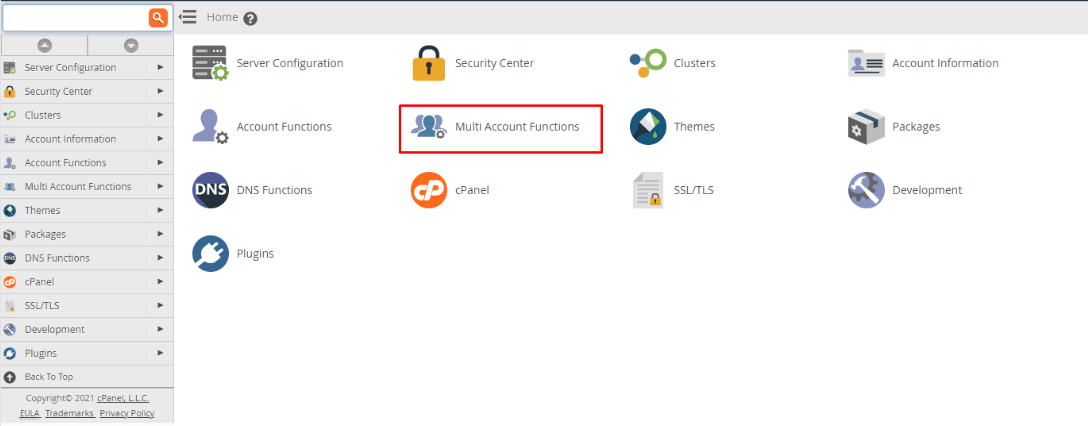The image size is (1088, 426).
Task: Toggle the sidebar menu collapse icon
Action: click(188, 17)
